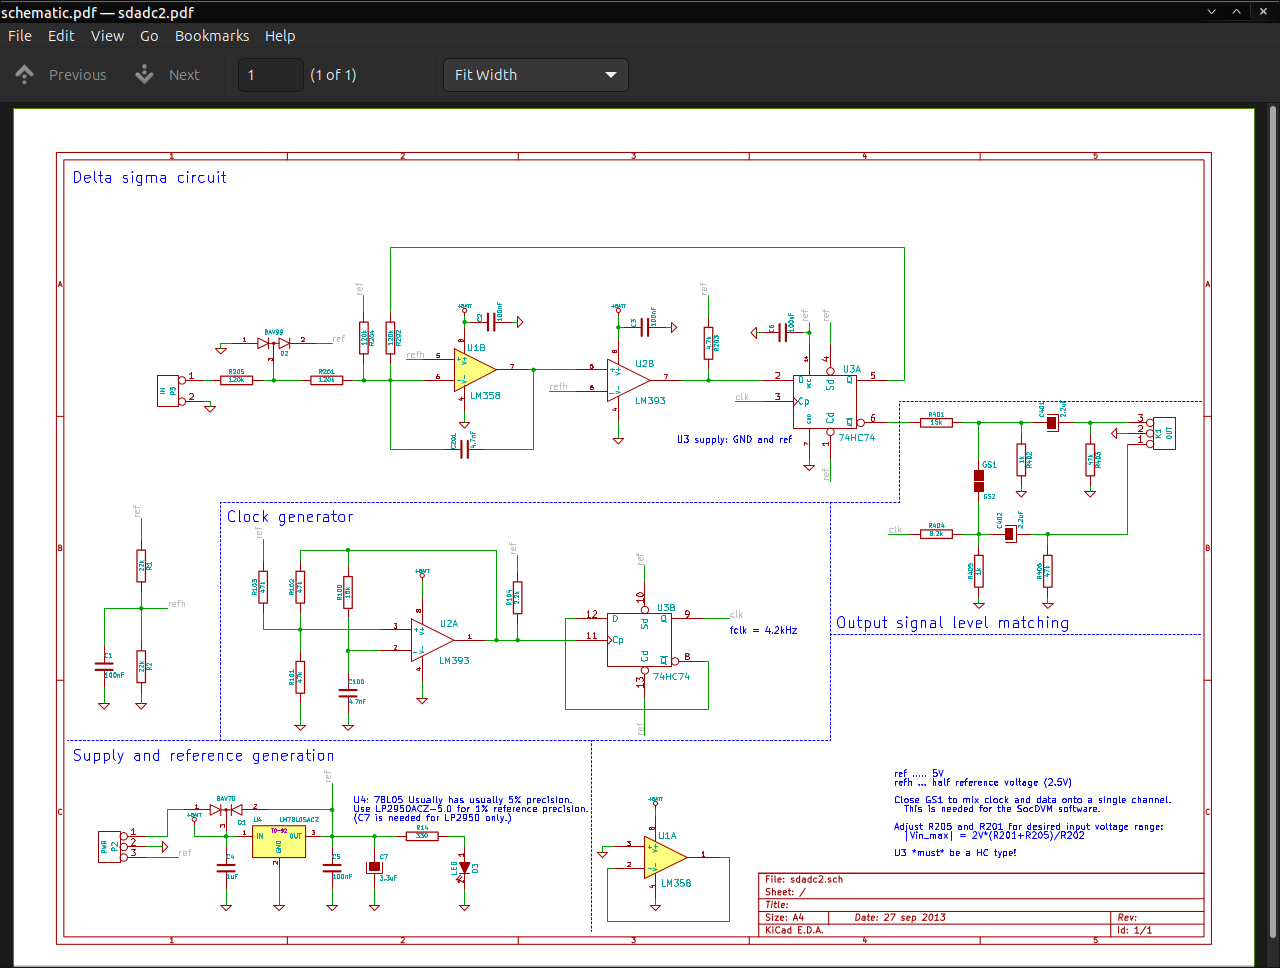Click the U4 LM78L05ACZ regulator symbol

click(x=278, y=842)
